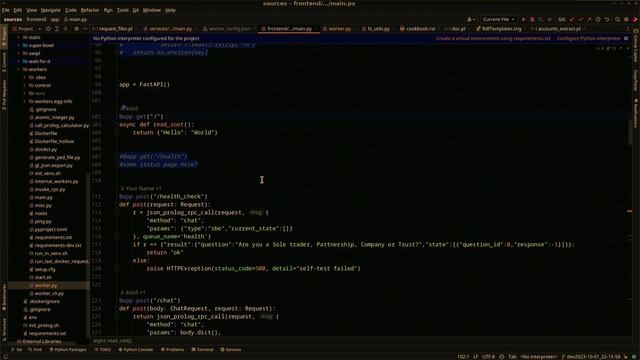Click the Git push arrow icon

pyautogui.click(x=589, y=20)
